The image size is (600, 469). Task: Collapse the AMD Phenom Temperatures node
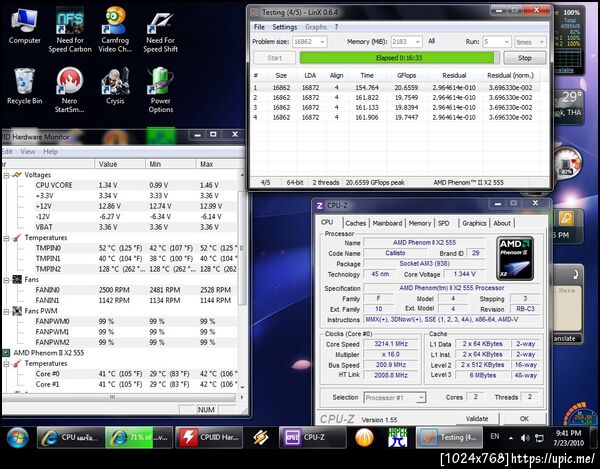pos(7,364)
